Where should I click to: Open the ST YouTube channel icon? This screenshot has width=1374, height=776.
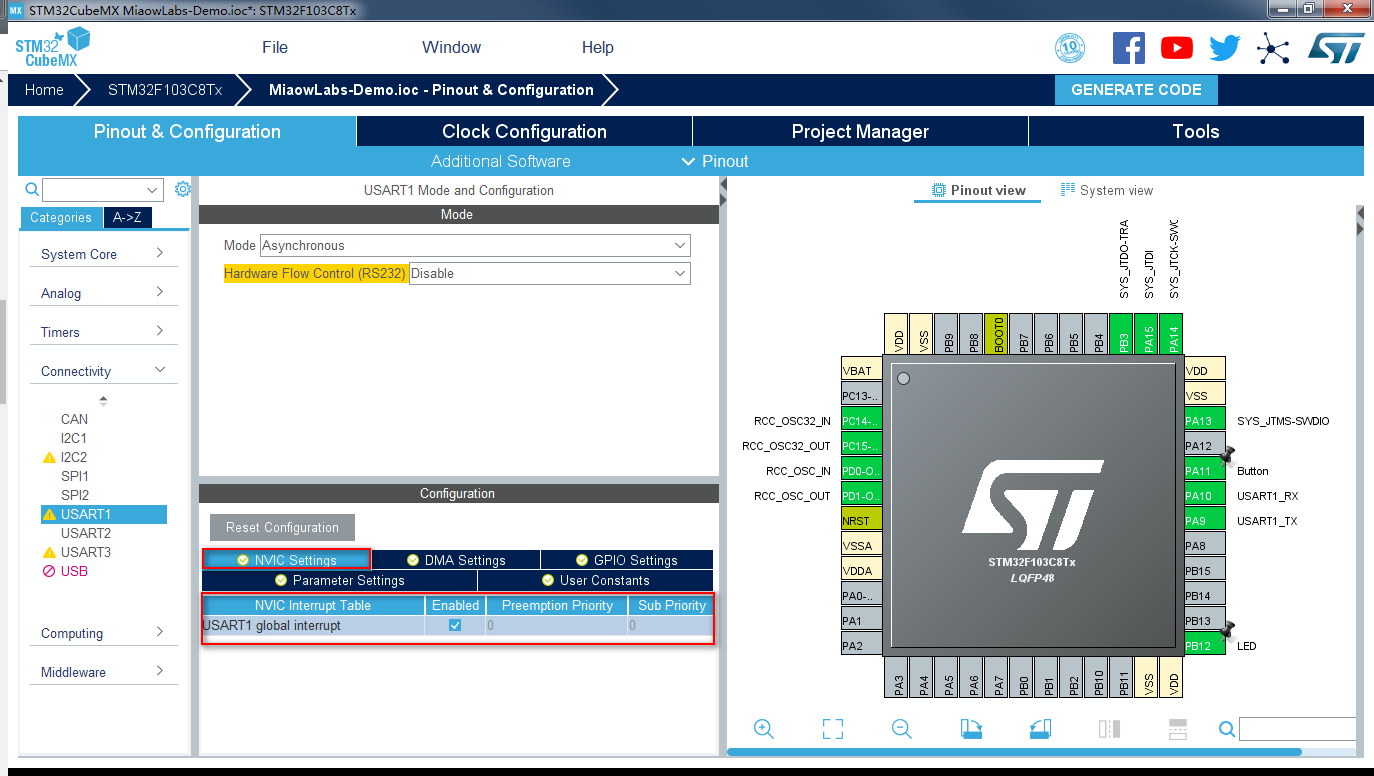coord(1176,47)
